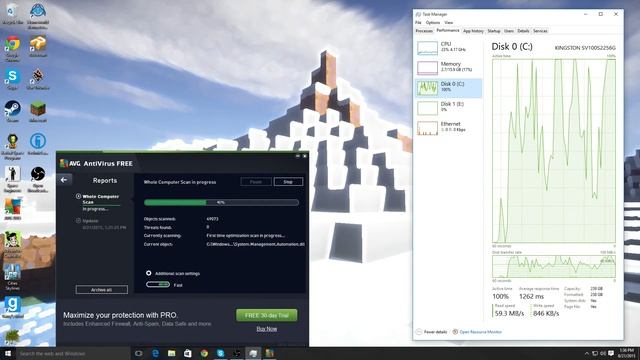This screenshot has height=360, width=640.
Task: Open the AVG desktop shortcut
Action: click(13, 209)
